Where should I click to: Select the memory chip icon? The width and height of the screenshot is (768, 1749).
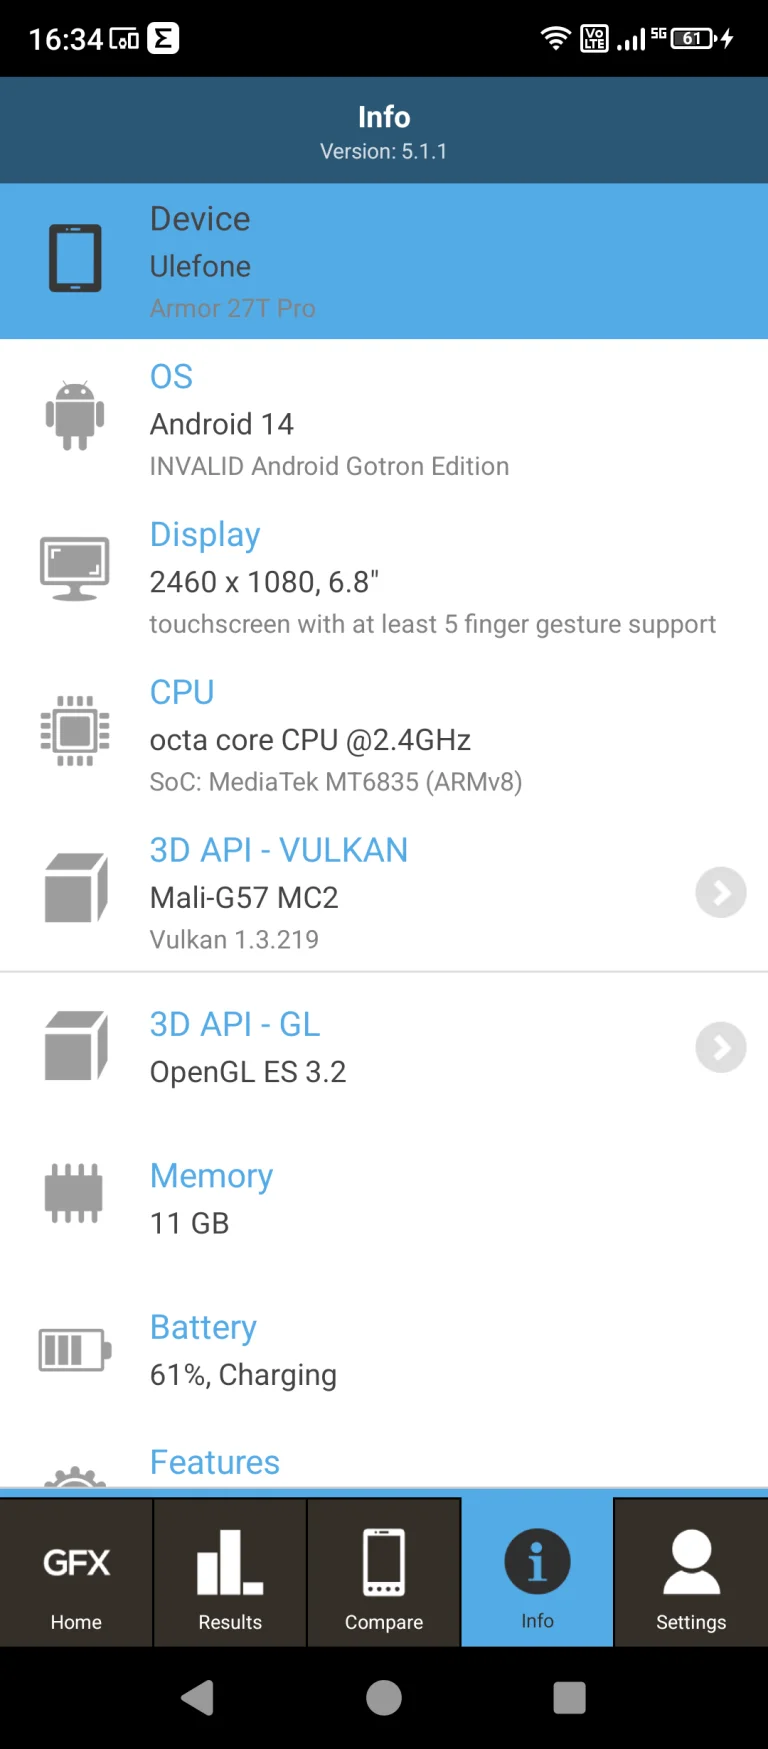pos(74,1193)
